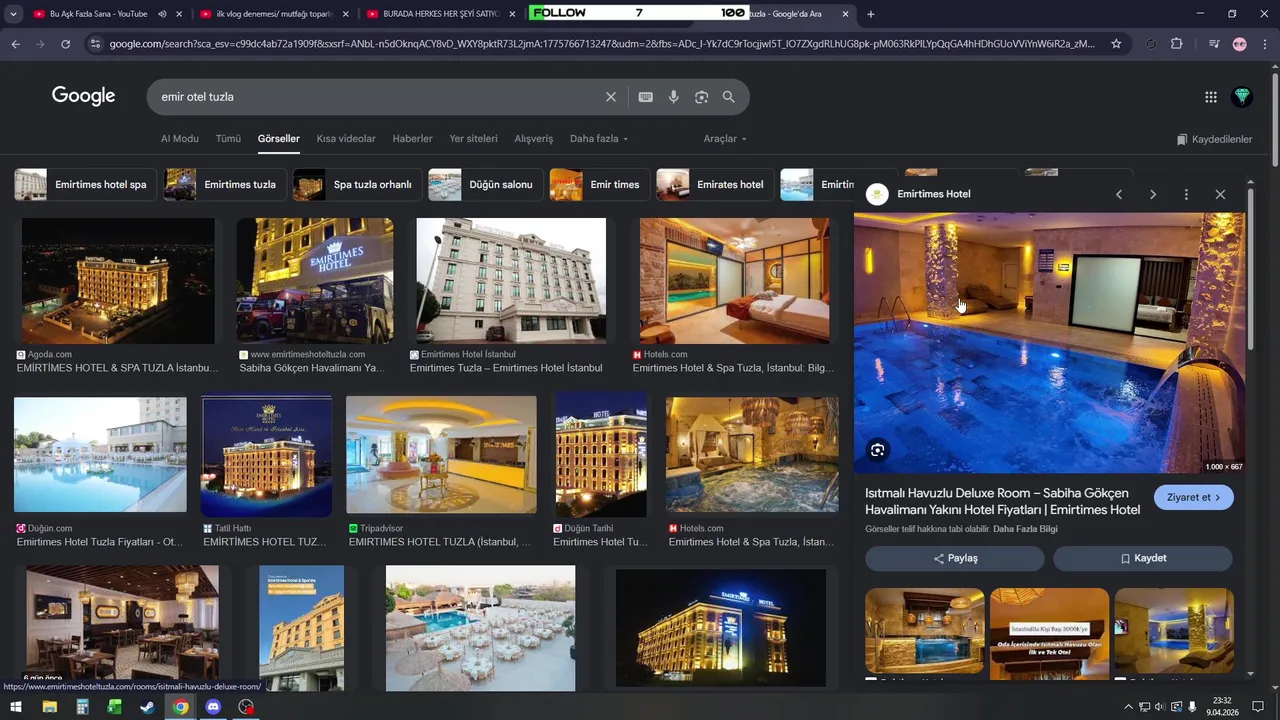Image resolution: width=1280 pixels, height=720 pixels.
Task: Open the Kısa videolar tab
Action: 346,139
